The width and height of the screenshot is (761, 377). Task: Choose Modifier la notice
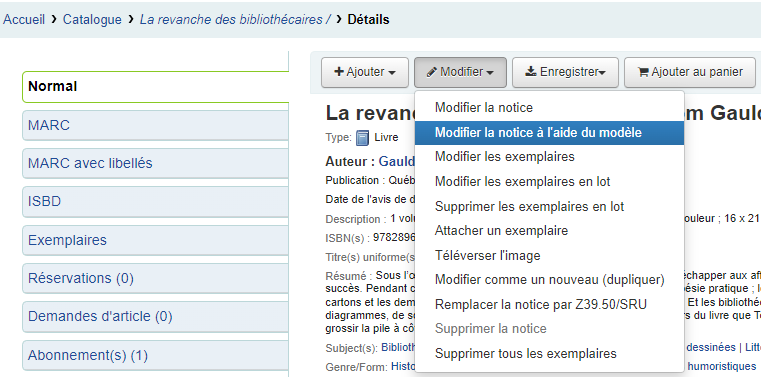tap(549, 108)
